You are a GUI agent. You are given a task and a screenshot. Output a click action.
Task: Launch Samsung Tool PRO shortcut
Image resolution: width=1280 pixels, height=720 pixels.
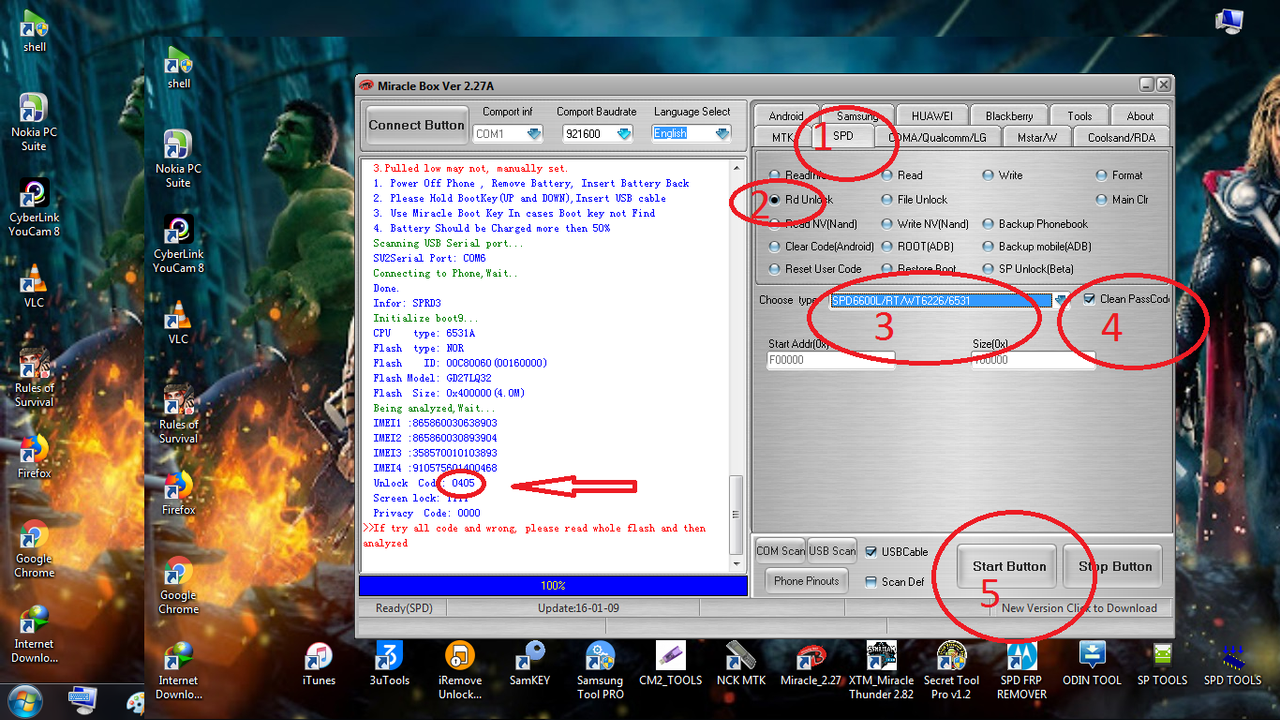point(600,670)
